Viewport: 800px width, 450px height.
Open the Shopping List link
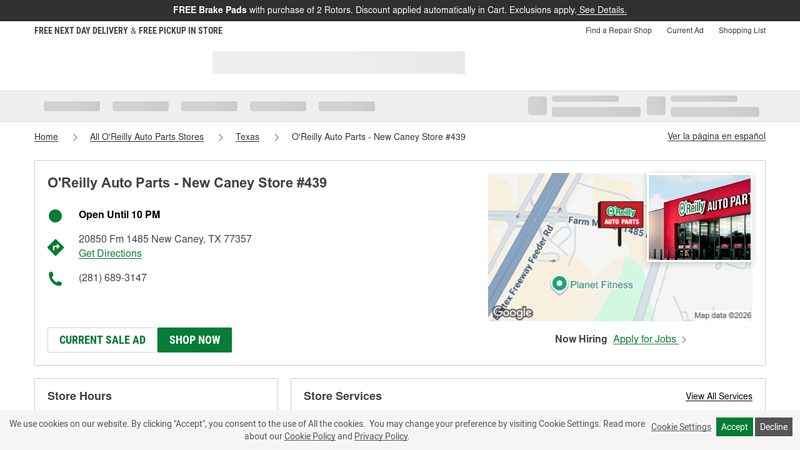click(742, 31)
